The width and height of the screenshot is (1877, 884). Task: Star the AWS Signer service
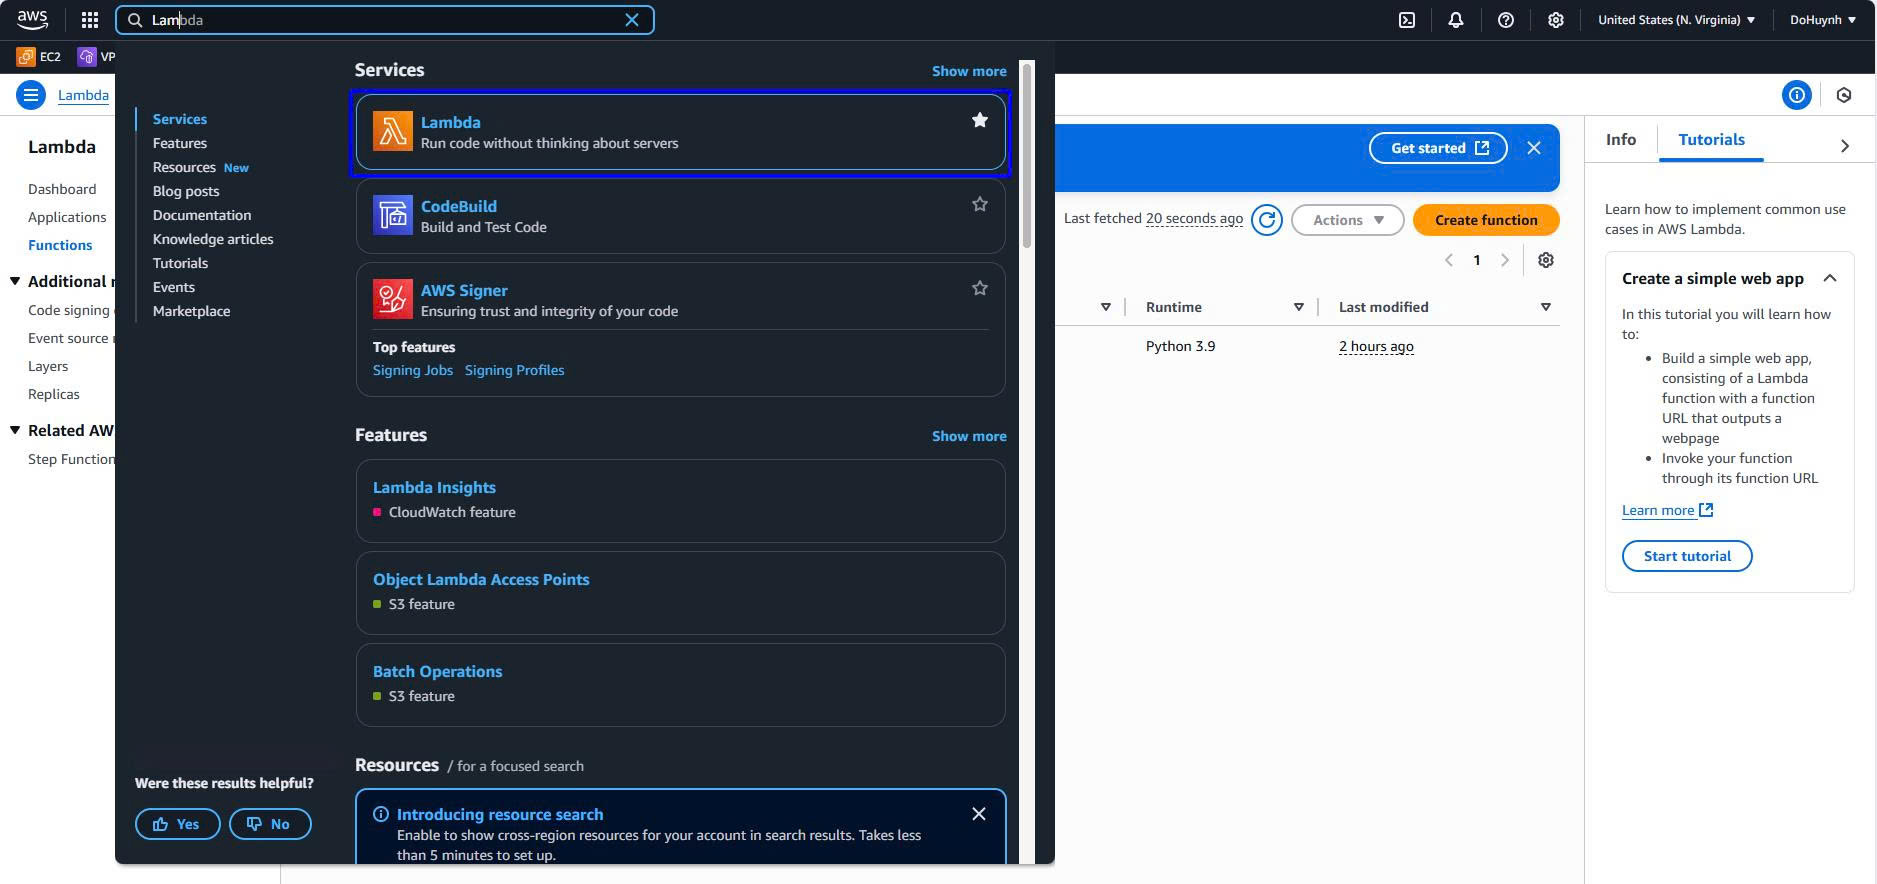tap(979, 288)
